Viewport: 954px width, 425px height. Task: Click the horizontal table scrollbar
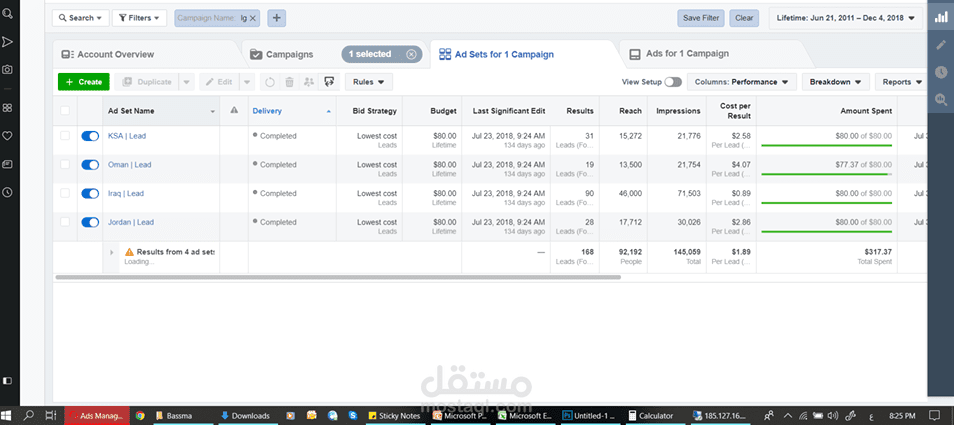338,277
